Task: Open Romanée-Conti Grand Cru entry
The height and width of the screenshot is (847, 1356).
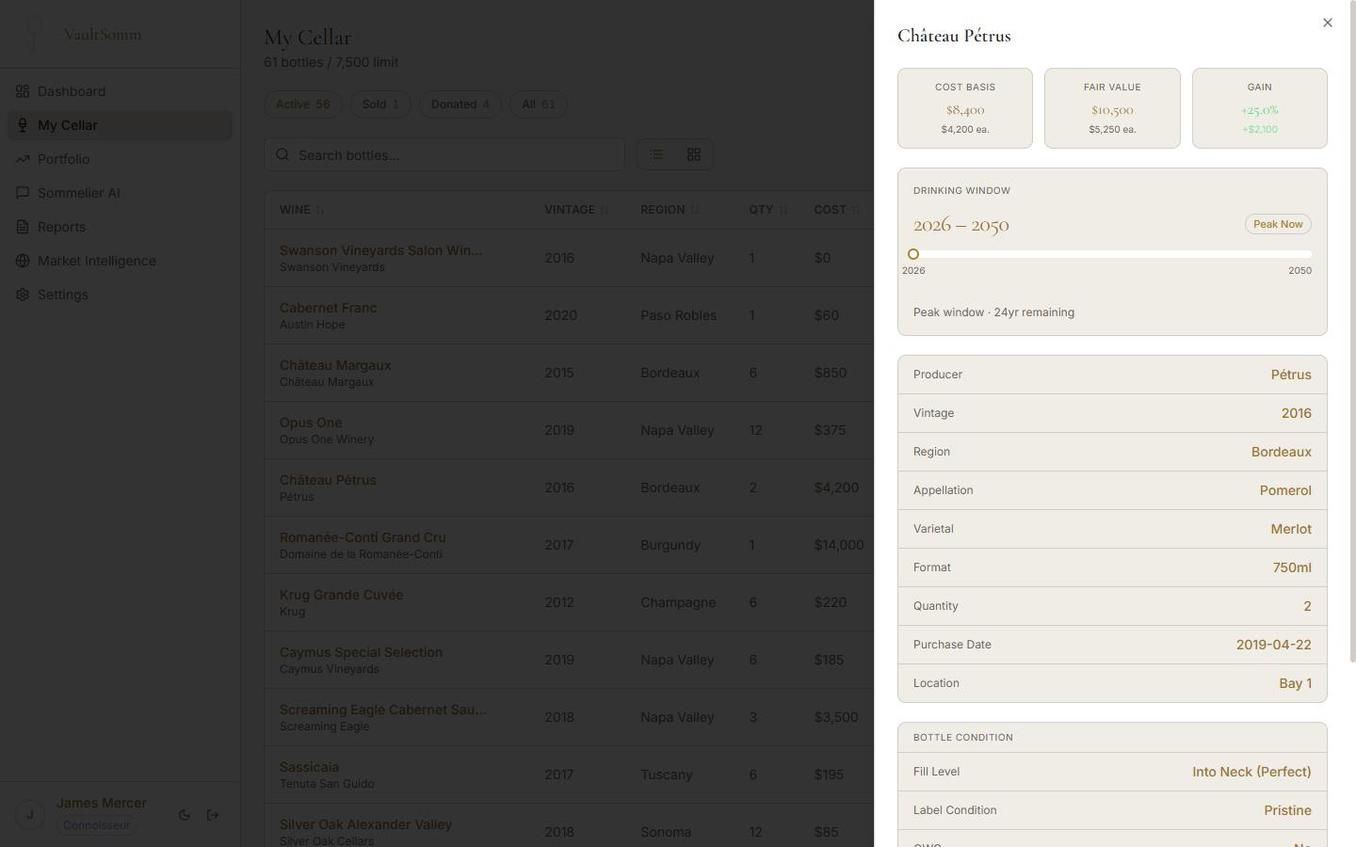Action: (x=569, y=545)
